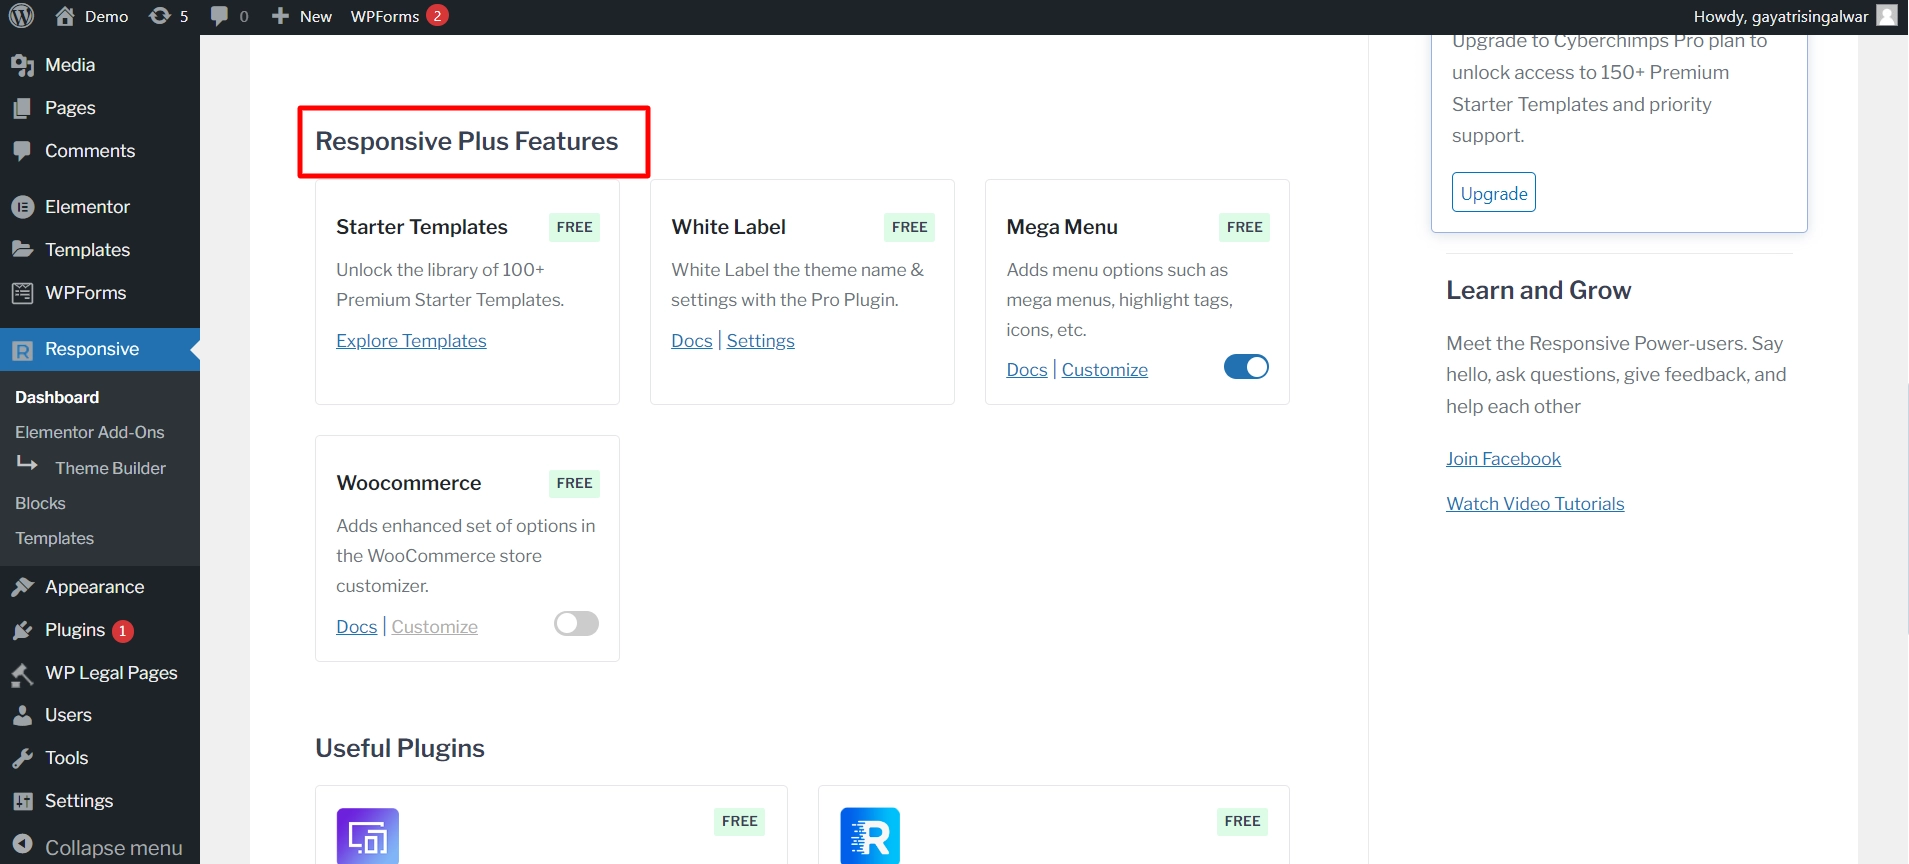Click the plus New icon

coord(281,16)
